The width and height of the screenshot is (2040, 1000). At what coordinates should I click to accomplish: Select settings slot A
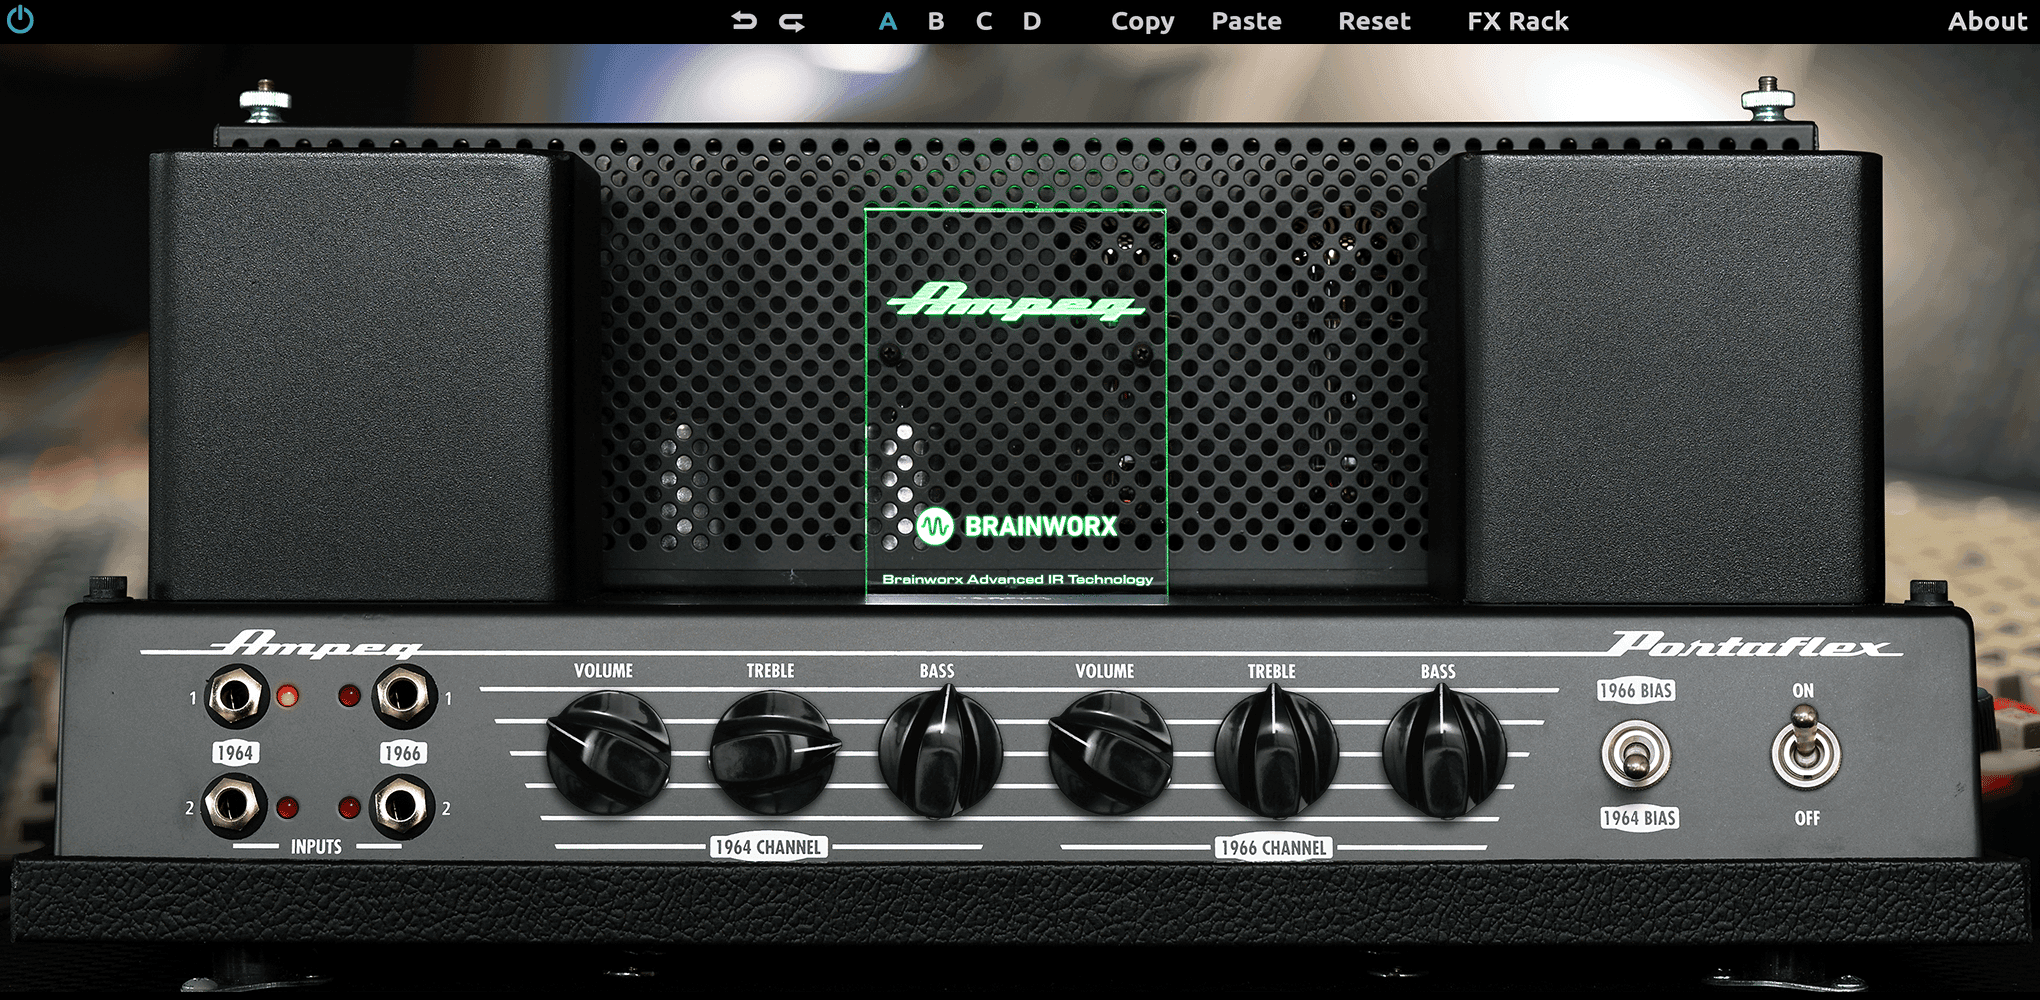[887, 21]
